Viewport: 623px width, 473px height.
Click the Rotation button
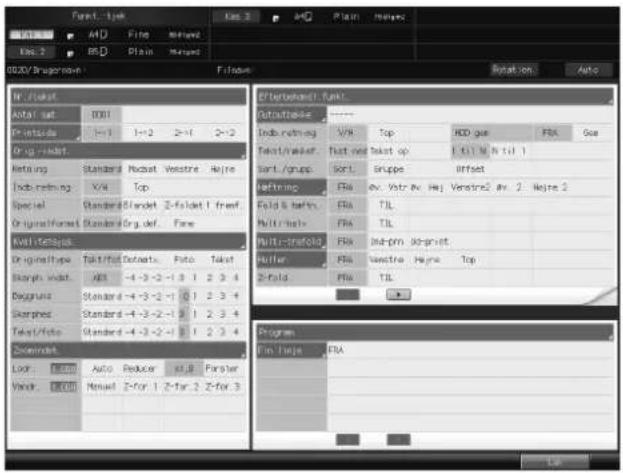[515, 70]
